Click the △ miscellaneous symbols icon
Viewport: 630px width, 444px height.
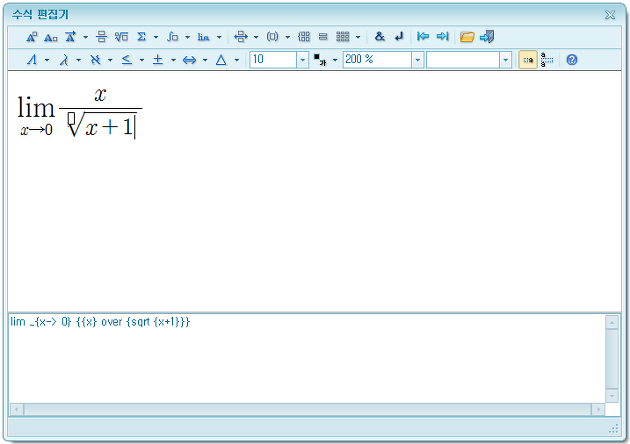tap(221, 60)
